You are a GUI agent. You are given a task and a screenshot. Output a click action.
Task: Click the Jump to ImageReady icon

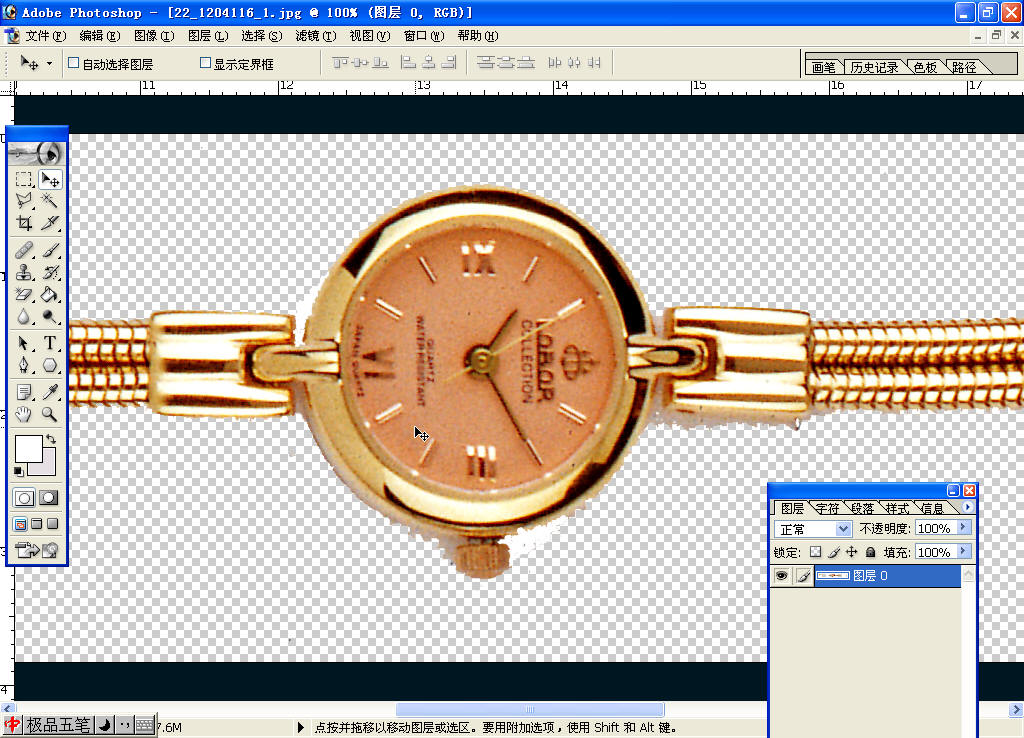coord(36,550)
